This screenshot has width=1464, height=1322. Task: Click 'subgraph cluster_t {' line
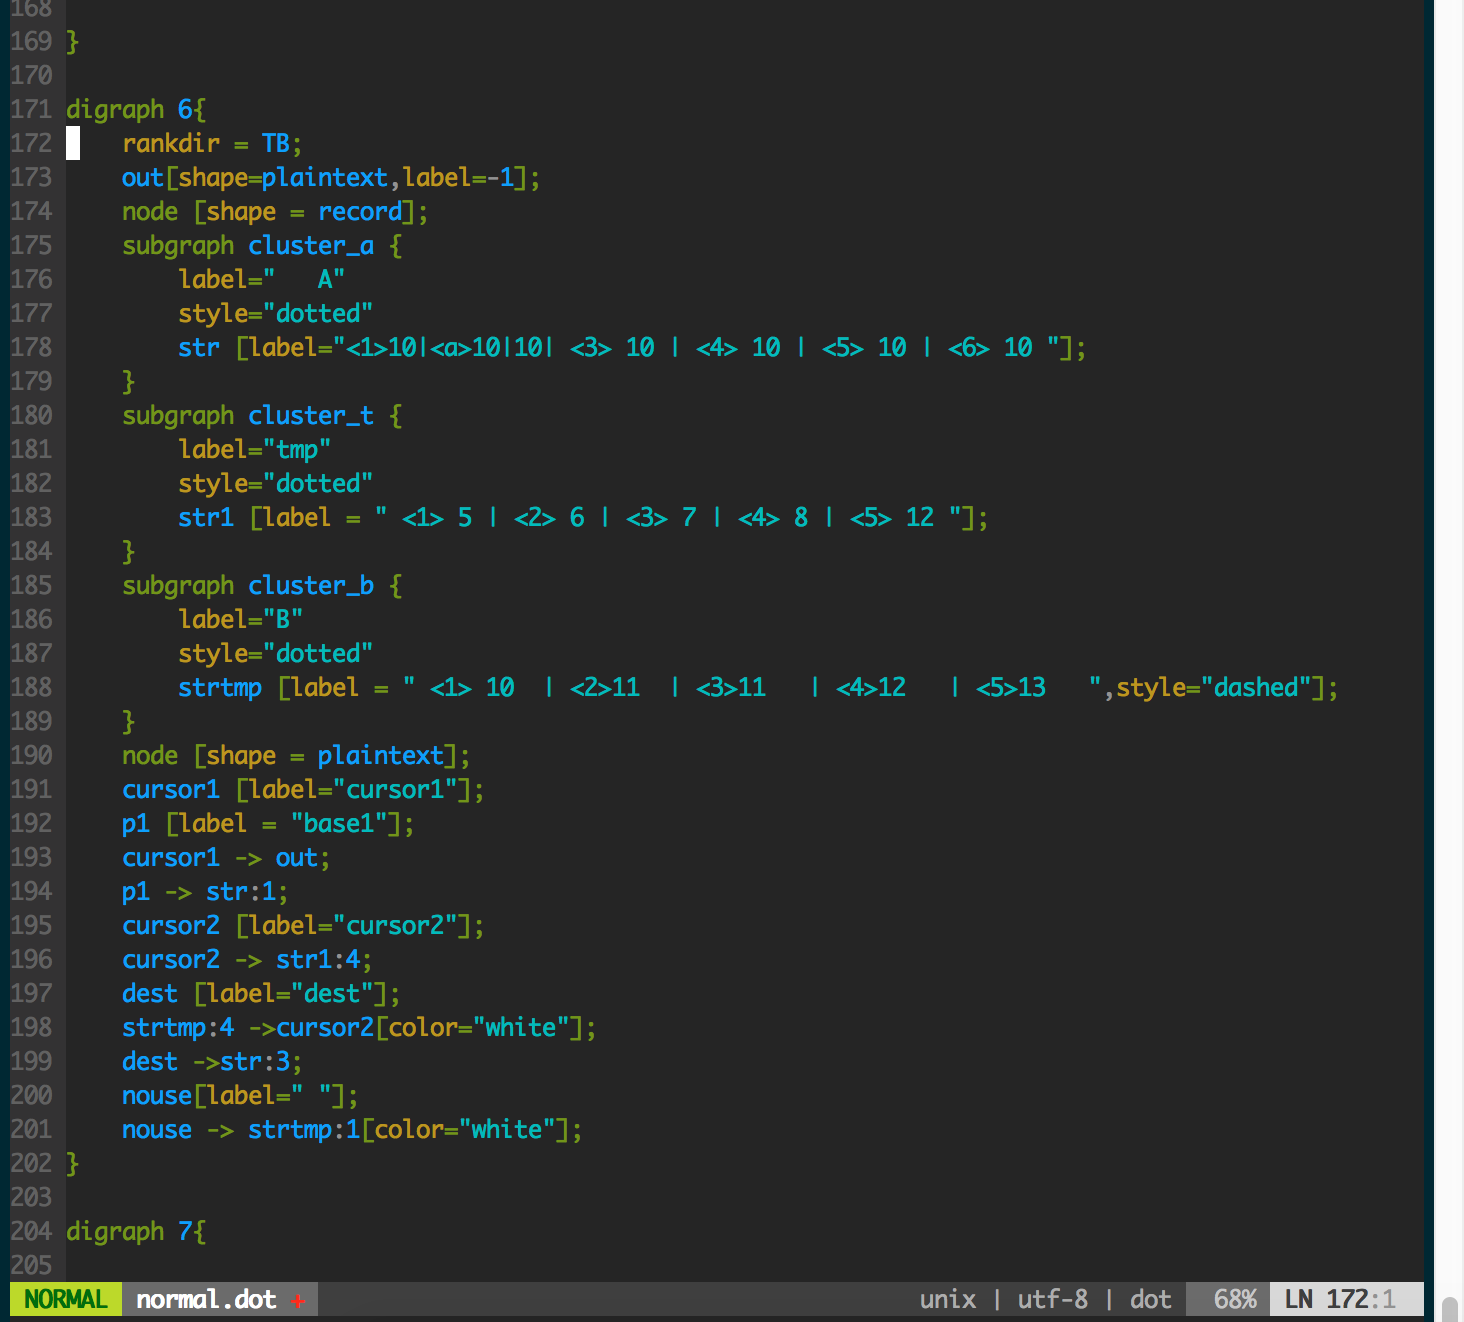click(x=262, y=415)
